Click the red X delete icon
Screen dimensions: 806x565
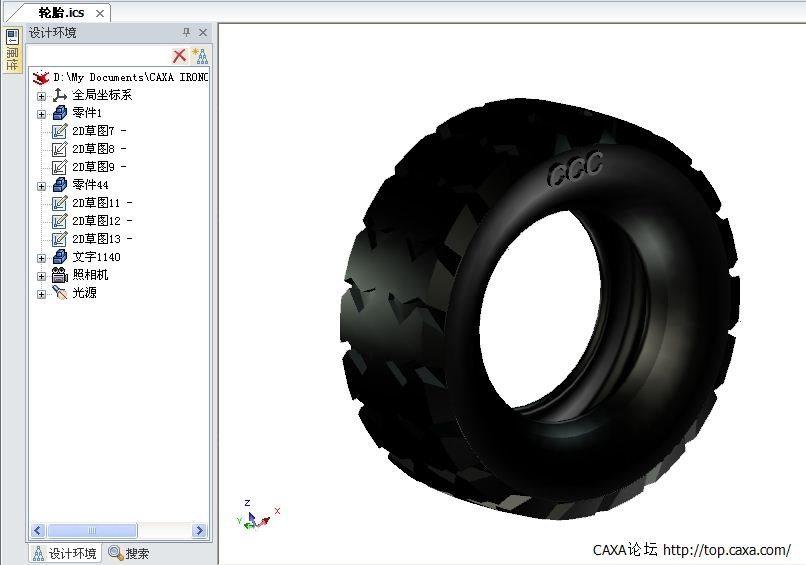point(179,56)
